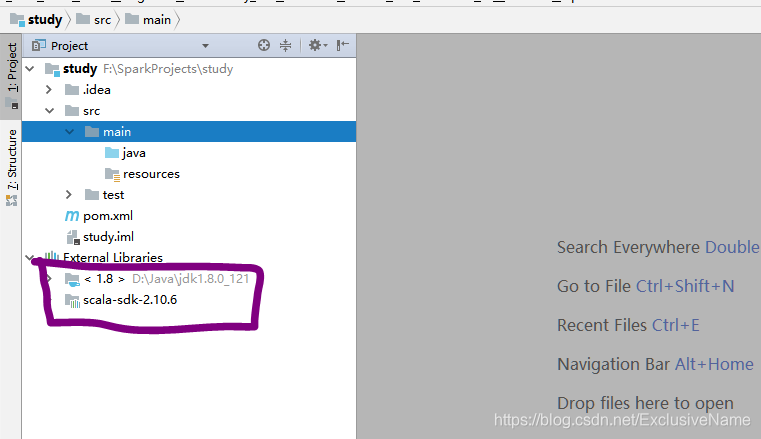
Task: Click the Drop files here to open text
Action: (645, 403)
